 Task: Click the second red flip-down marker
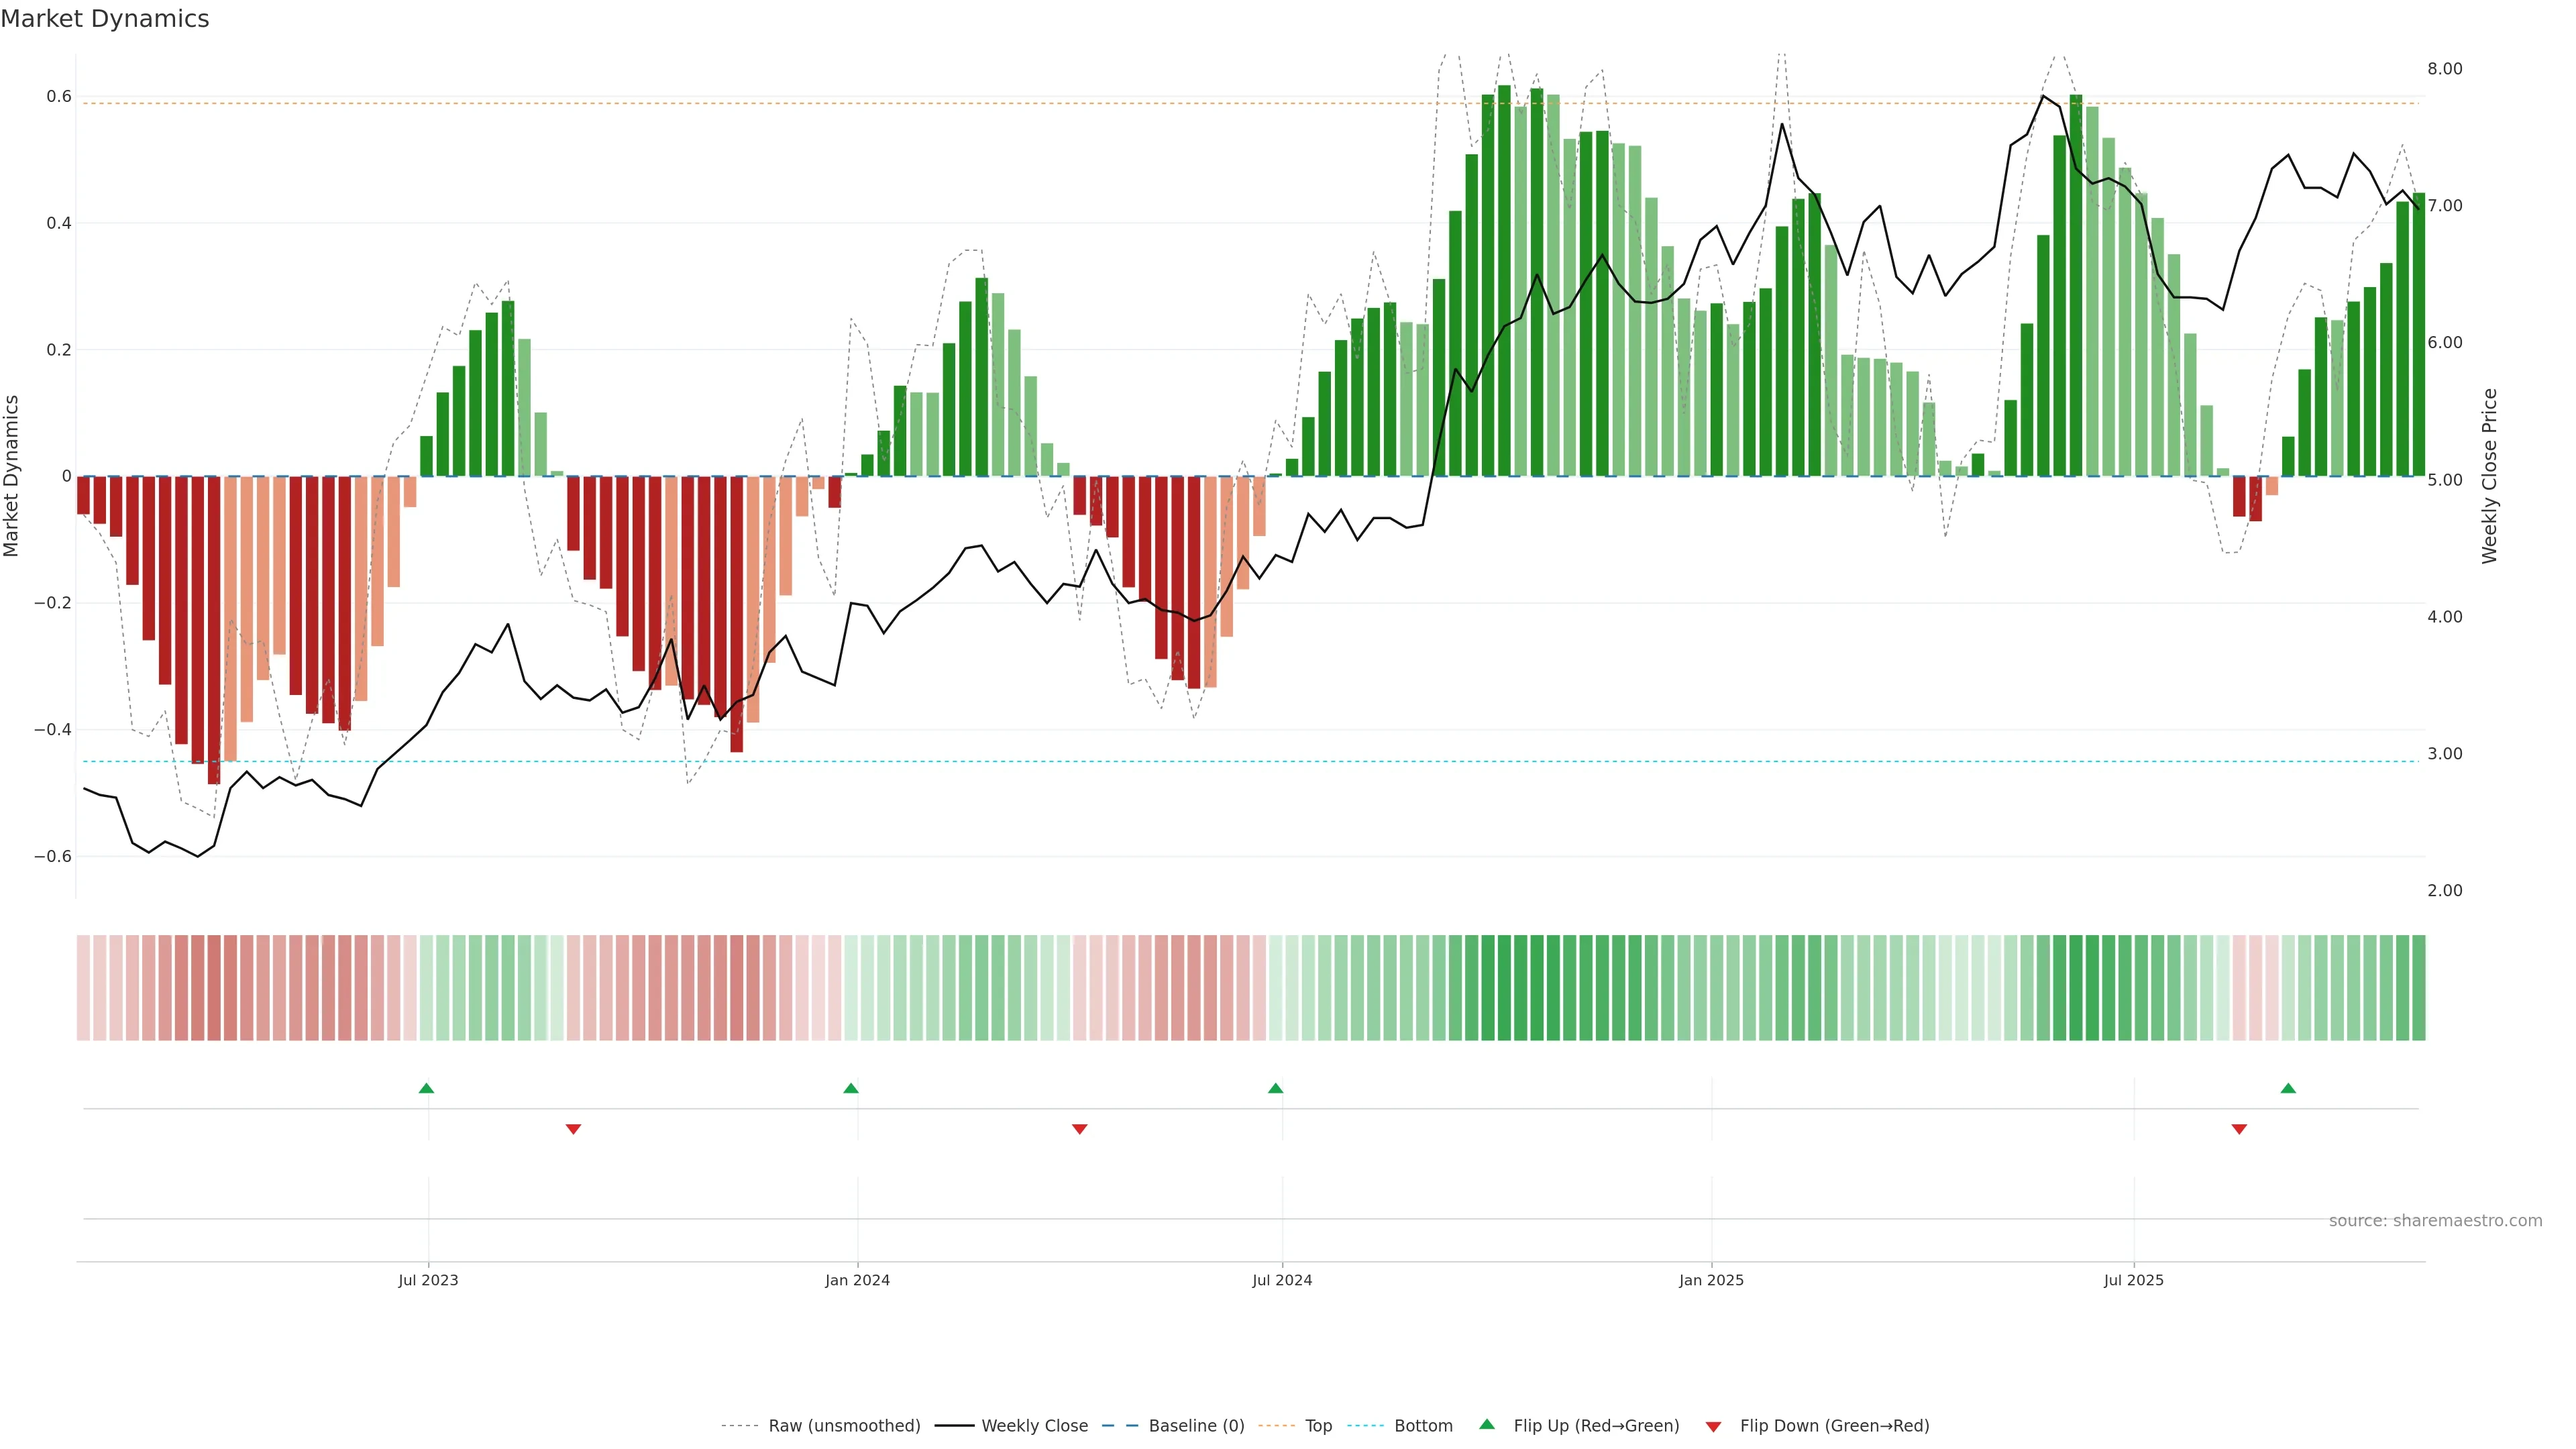1079,1129
